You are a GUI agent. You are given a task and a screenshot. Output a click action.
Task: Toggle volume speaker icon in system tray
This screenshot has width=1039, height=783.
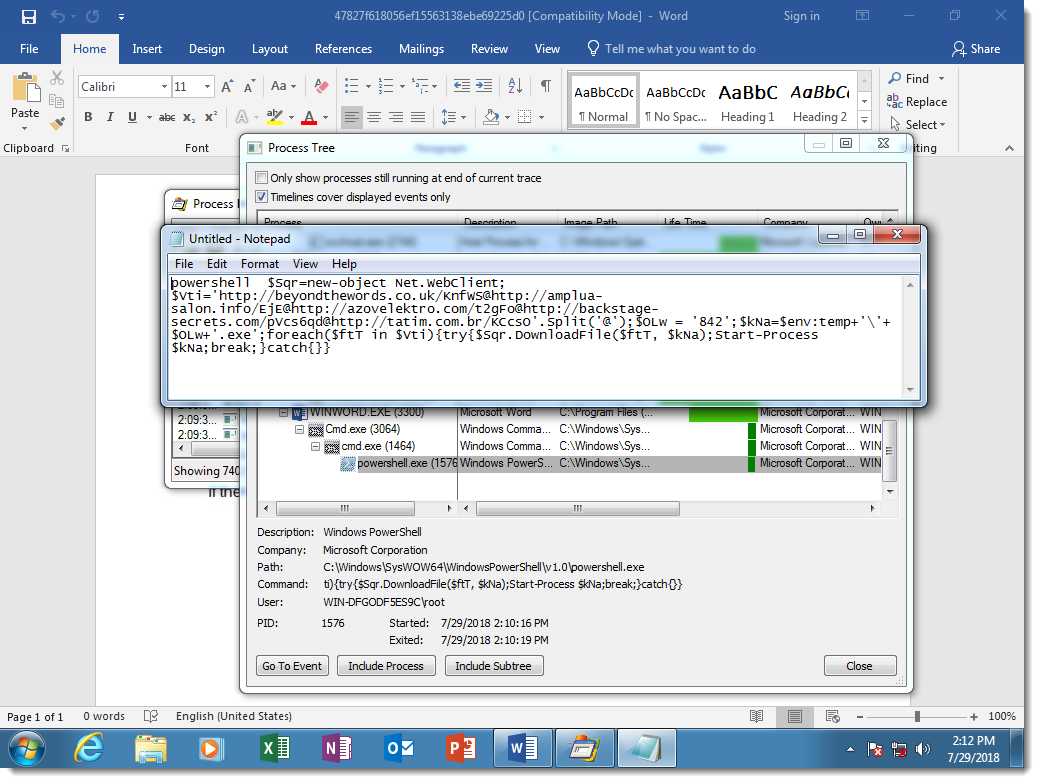(x=922, y=750)
